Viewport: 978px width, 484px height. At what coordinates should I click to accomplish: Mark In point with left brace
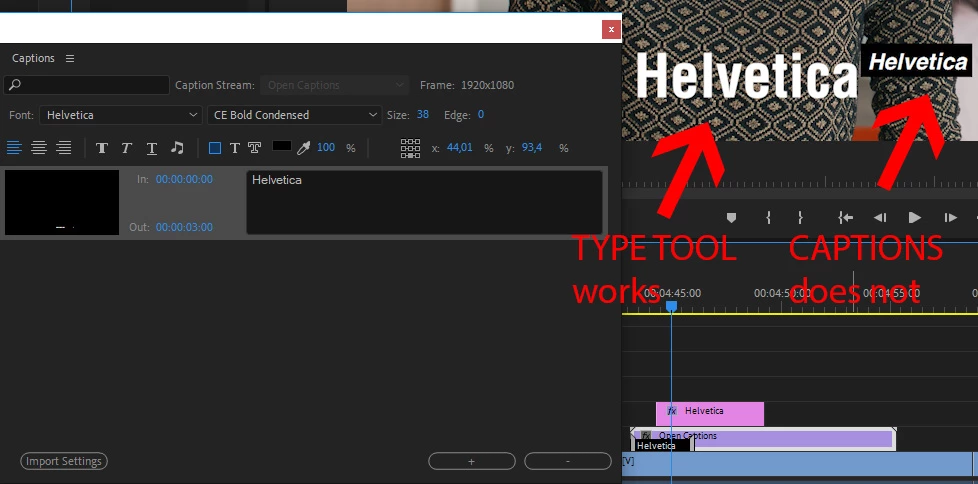(x=768, y=218)
